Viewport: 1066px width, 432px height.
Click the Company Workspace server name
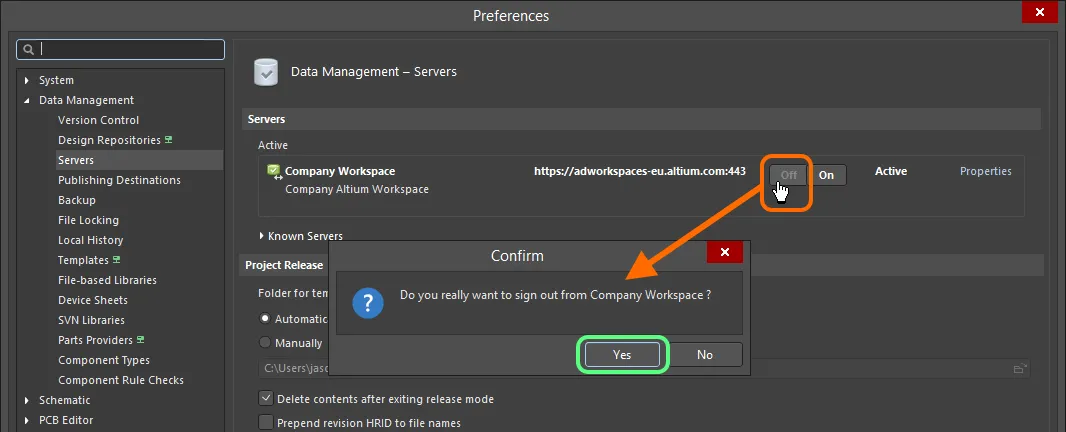(x=340, y=171)
